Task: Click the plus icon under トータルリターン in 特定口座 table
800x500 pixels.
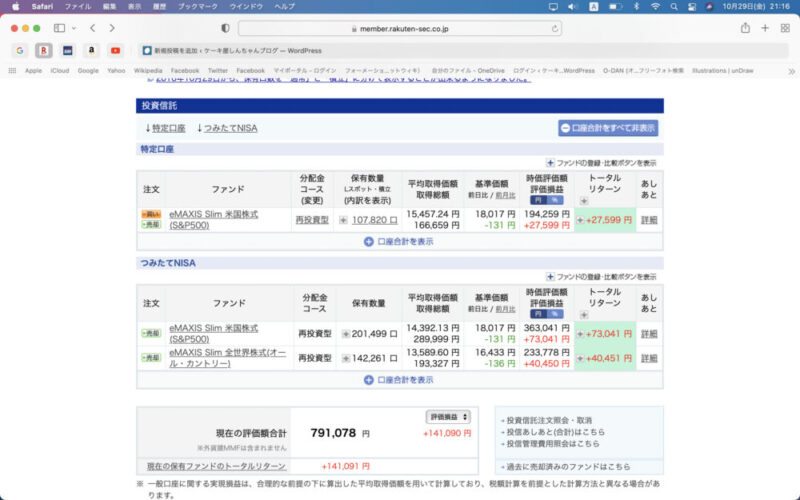Action: pos(584,201)
